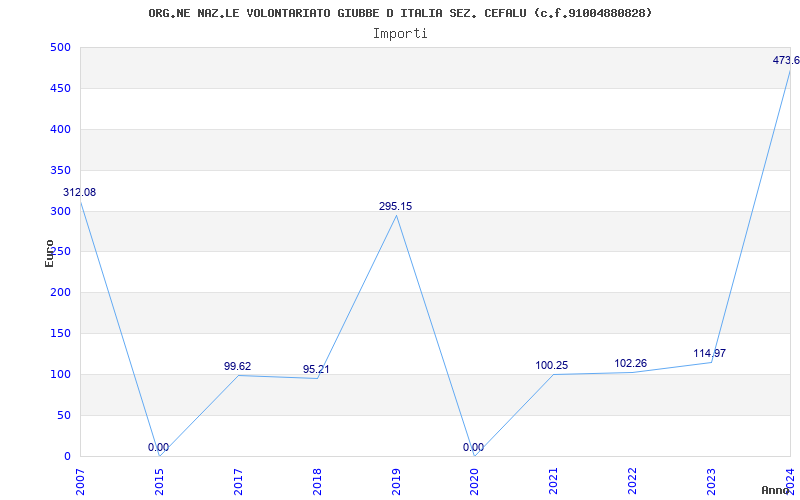Click the ORG.NE NAZ.LE VOLONTARIATO chart title
The height and width of the screenshot is (500, 800).
[400, 13]
